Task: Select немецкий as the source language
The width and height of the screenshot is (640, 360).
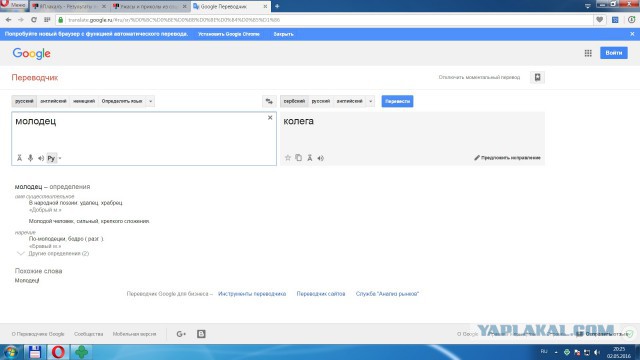Action: [84, 101]
